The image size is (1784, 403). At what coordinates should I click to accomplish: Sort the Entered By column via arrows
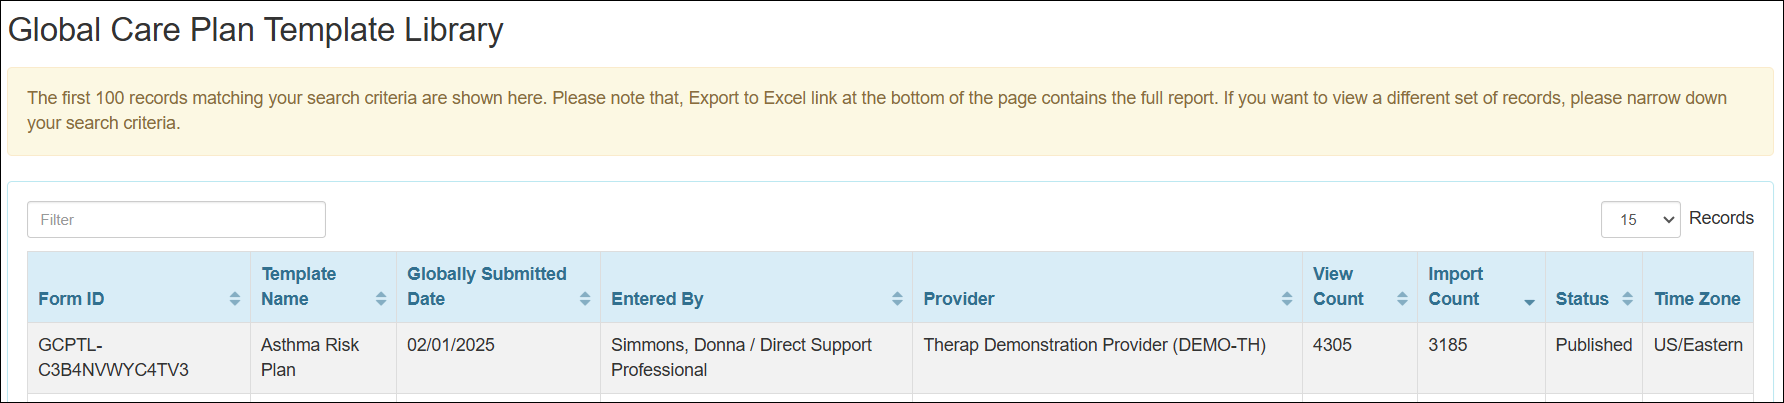(897, 299)
